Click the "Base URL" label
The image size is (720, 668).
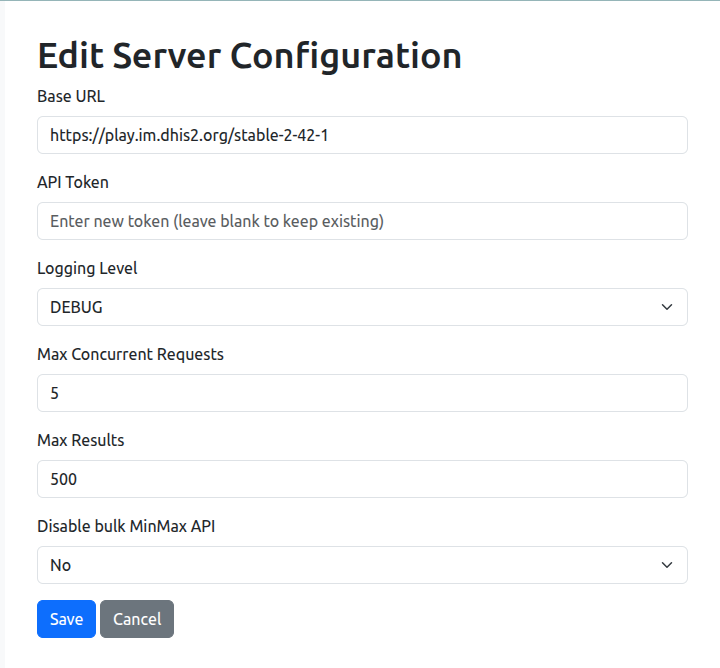coord(71,97)
